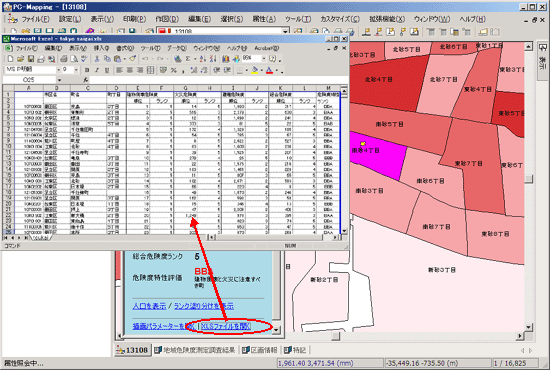Screen dimensions: 550x370
Task: Click the Print Preview icon in Excel
Action: pos(74,59)
